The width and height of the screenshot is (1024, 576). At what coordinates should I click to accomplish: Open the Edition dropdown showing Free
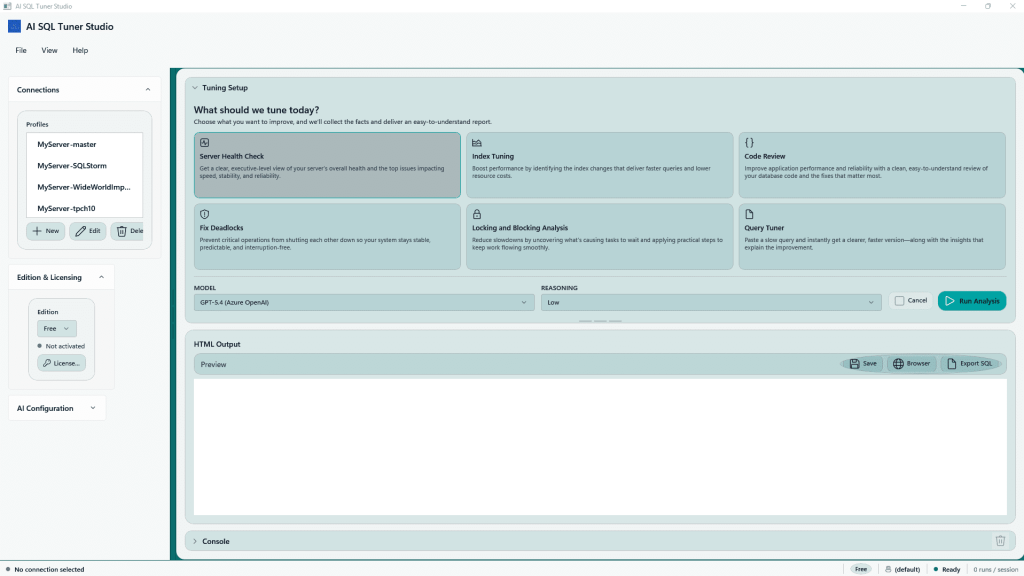pyautogui.click(x=57, y=328)
